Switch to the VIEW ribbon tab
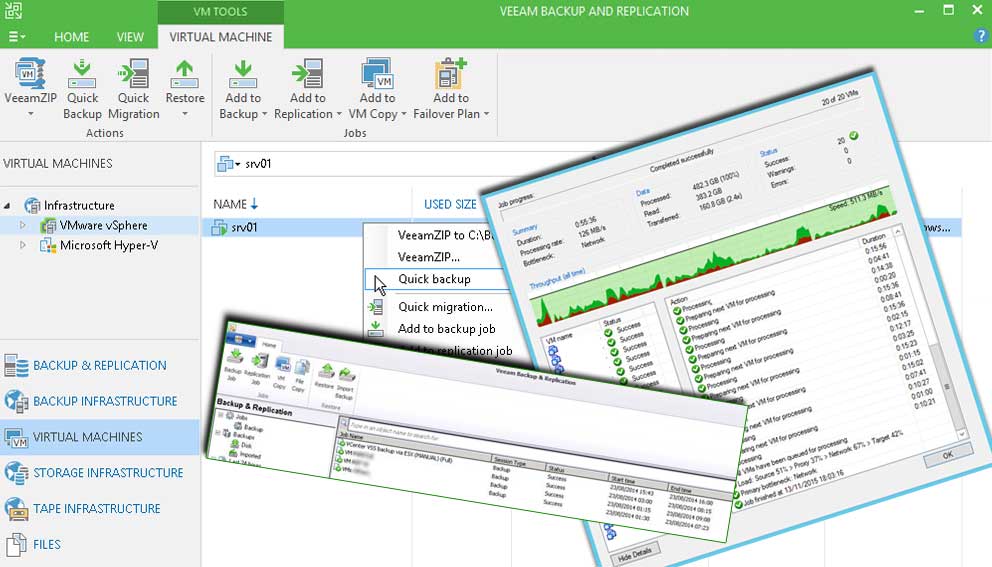Screen dimensions: 992x567 (x=130, y=37)
